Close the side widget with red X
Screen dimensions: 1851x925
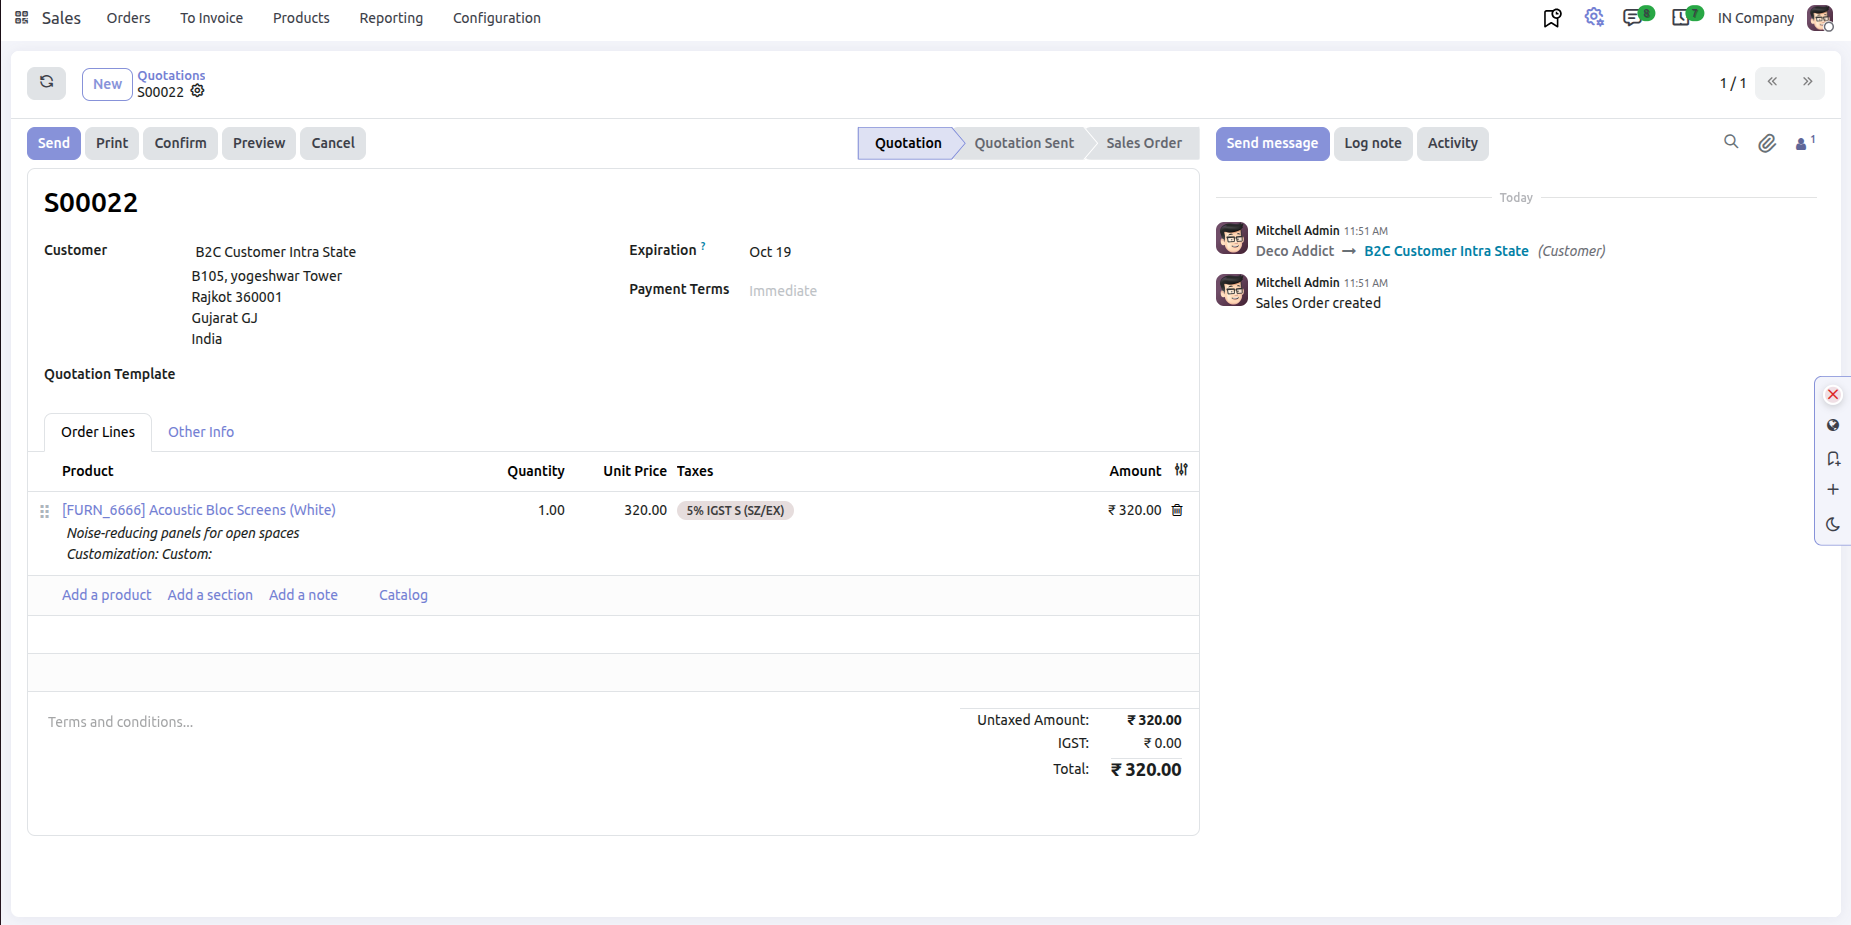click(x=1833, y=395)
